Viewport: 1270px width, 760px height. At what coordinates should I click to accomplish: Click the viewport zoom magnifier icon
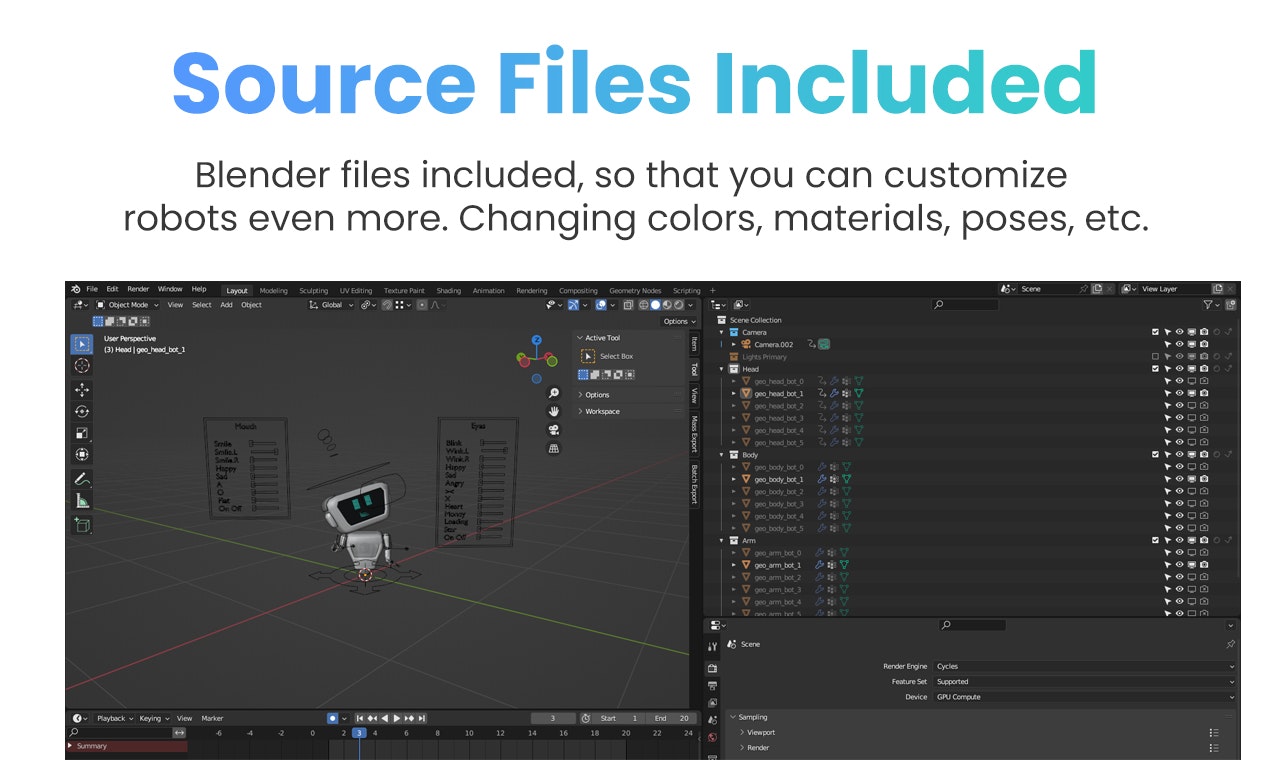[554, 394]
